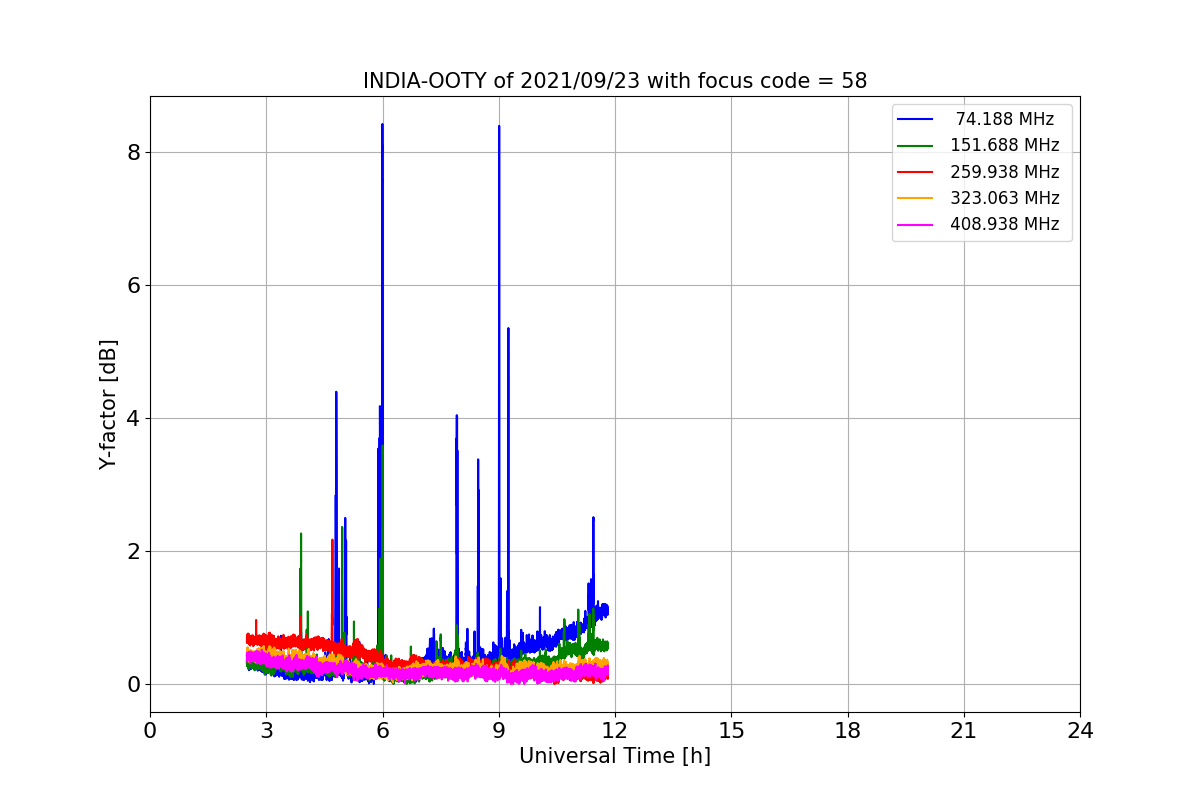
Task: Click x-axis tick label 21
Action: coord(964,731)
